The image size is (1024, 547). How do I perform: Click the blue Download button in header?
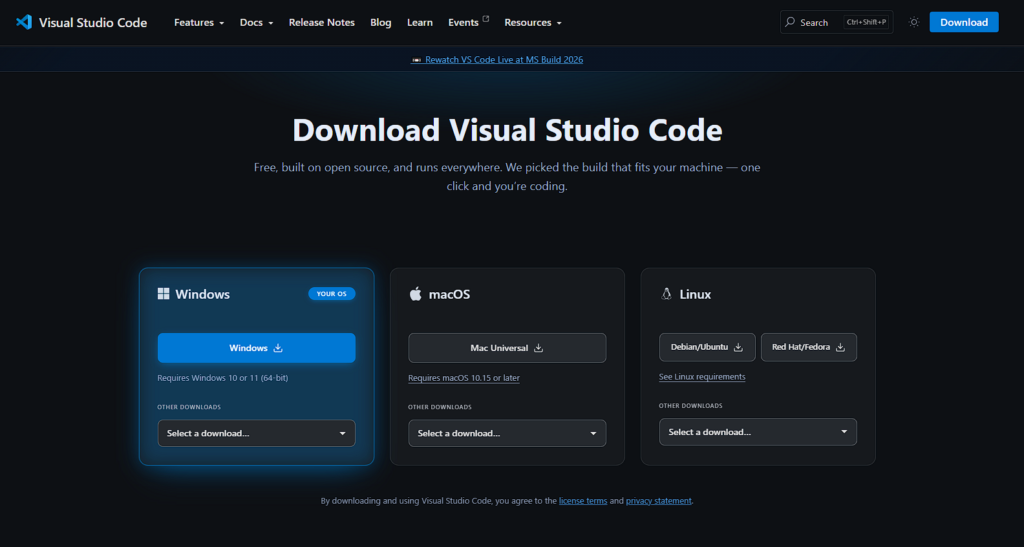tap(964, 22)
